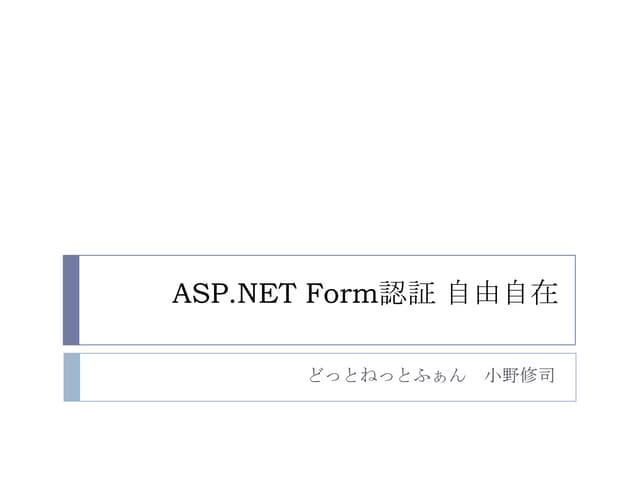
Task: Click the slide title "ASP.NET Form認証 自由自在"
Action: pos(365,295)
